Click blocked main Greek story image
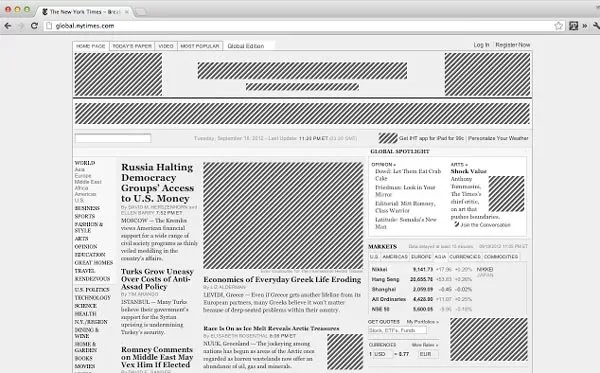Viewport: 600px width, 373px height. click(x=283, y=215)
